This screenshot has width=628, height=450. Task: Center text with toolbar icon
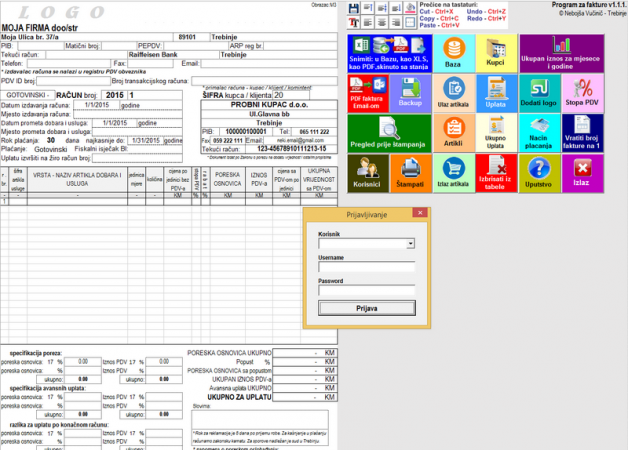pos(382,22)
